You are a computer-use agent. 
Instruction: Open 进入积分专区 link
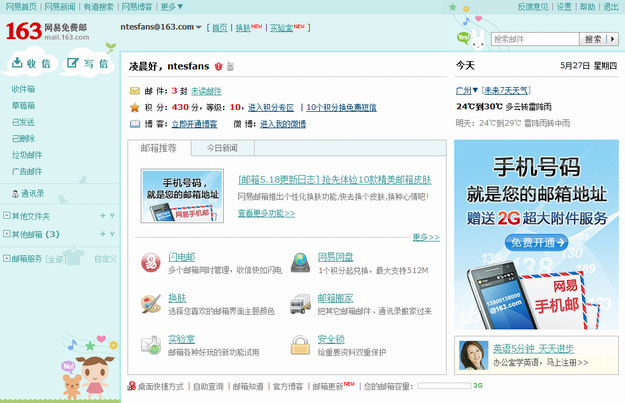click(x=271, y=108)
